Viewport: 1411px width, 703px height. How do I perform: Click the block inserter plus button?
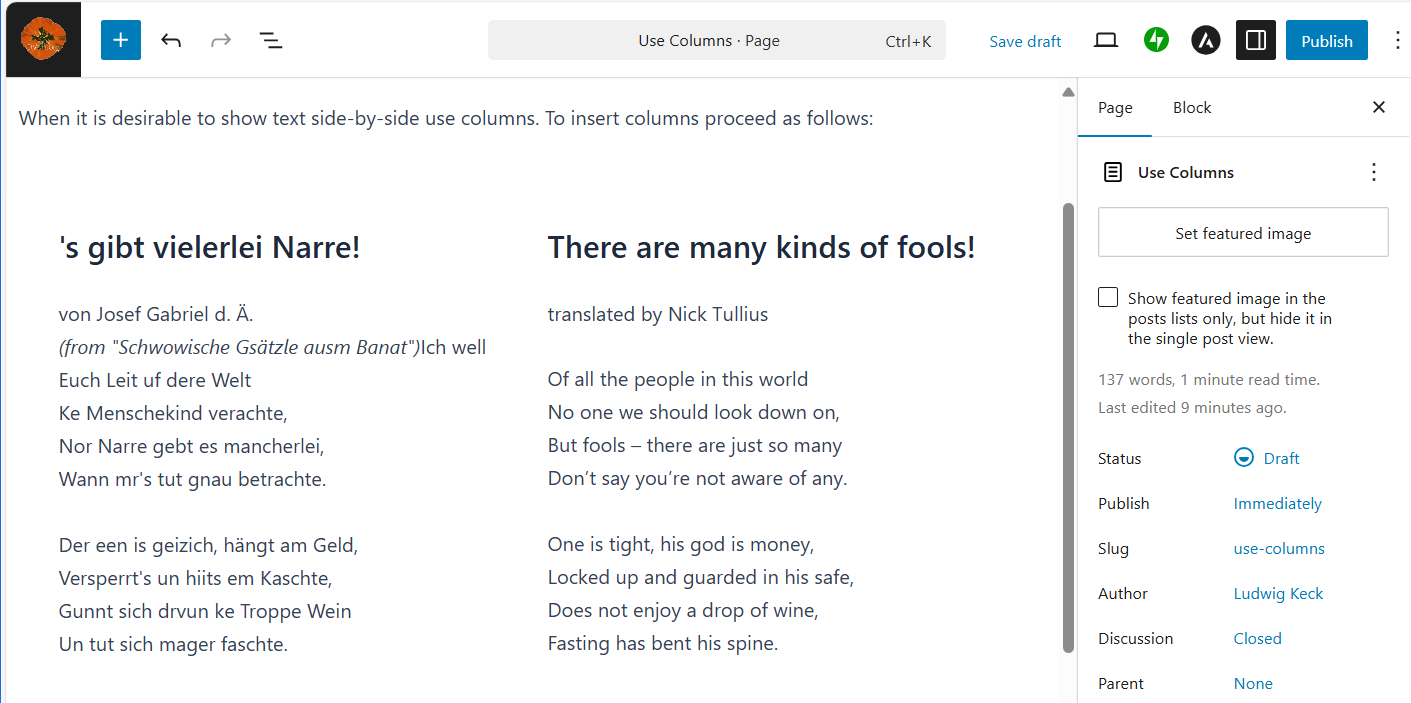pos(121,40)
